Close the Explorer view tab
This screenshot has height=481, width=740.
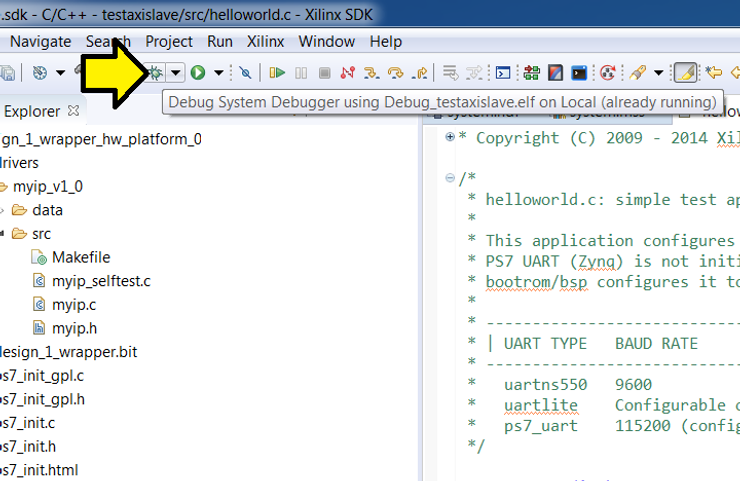[x=73, y=110]
